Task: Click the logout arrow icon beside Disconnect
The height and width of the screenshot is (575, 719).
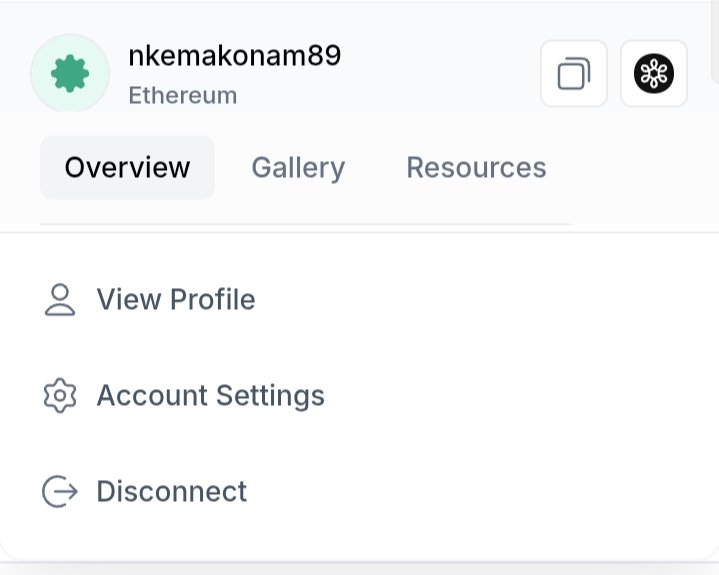Action: click(x=60, y=492)
